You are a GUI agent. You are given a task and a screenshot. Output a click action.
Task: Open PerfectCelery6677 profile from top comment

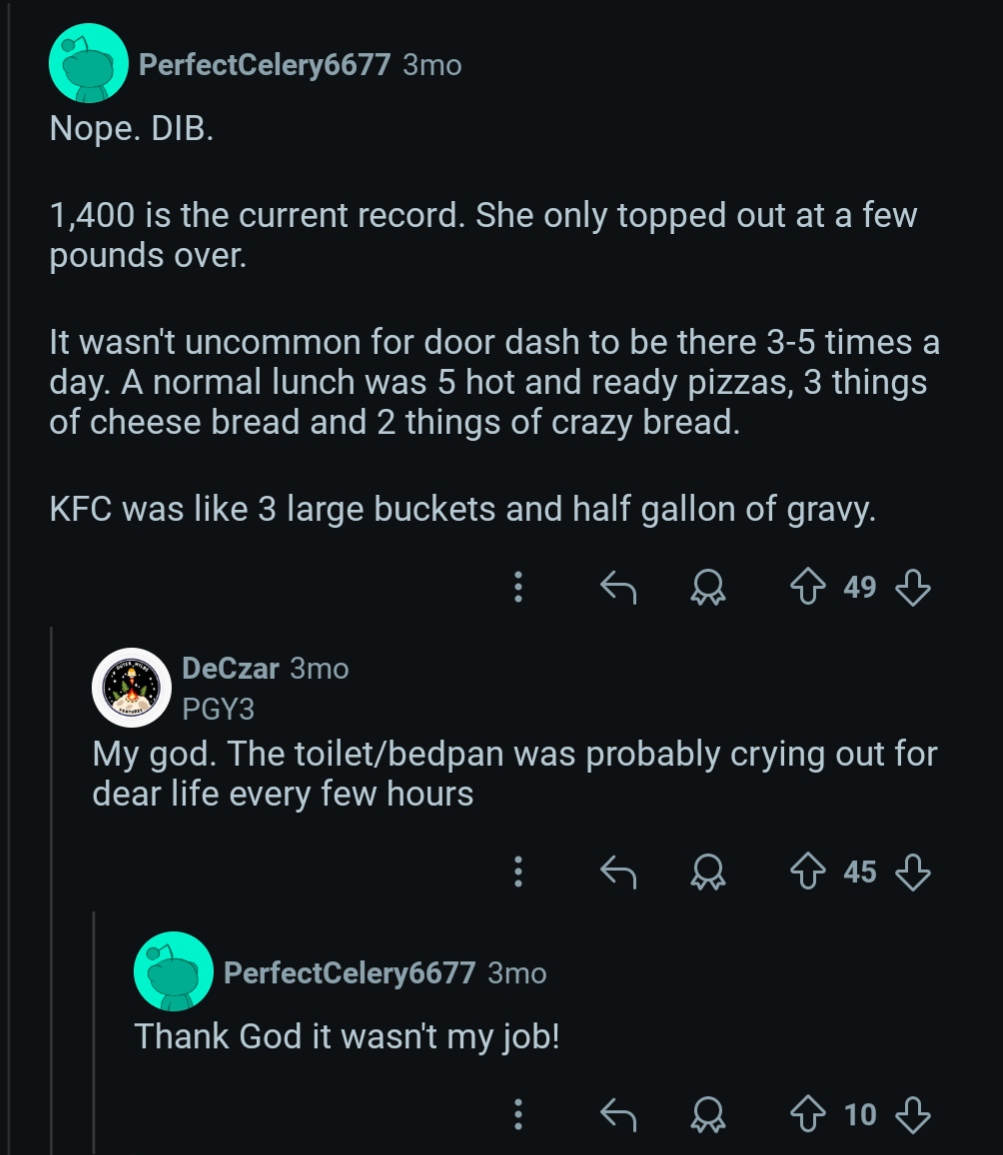[x=264, y=65]
